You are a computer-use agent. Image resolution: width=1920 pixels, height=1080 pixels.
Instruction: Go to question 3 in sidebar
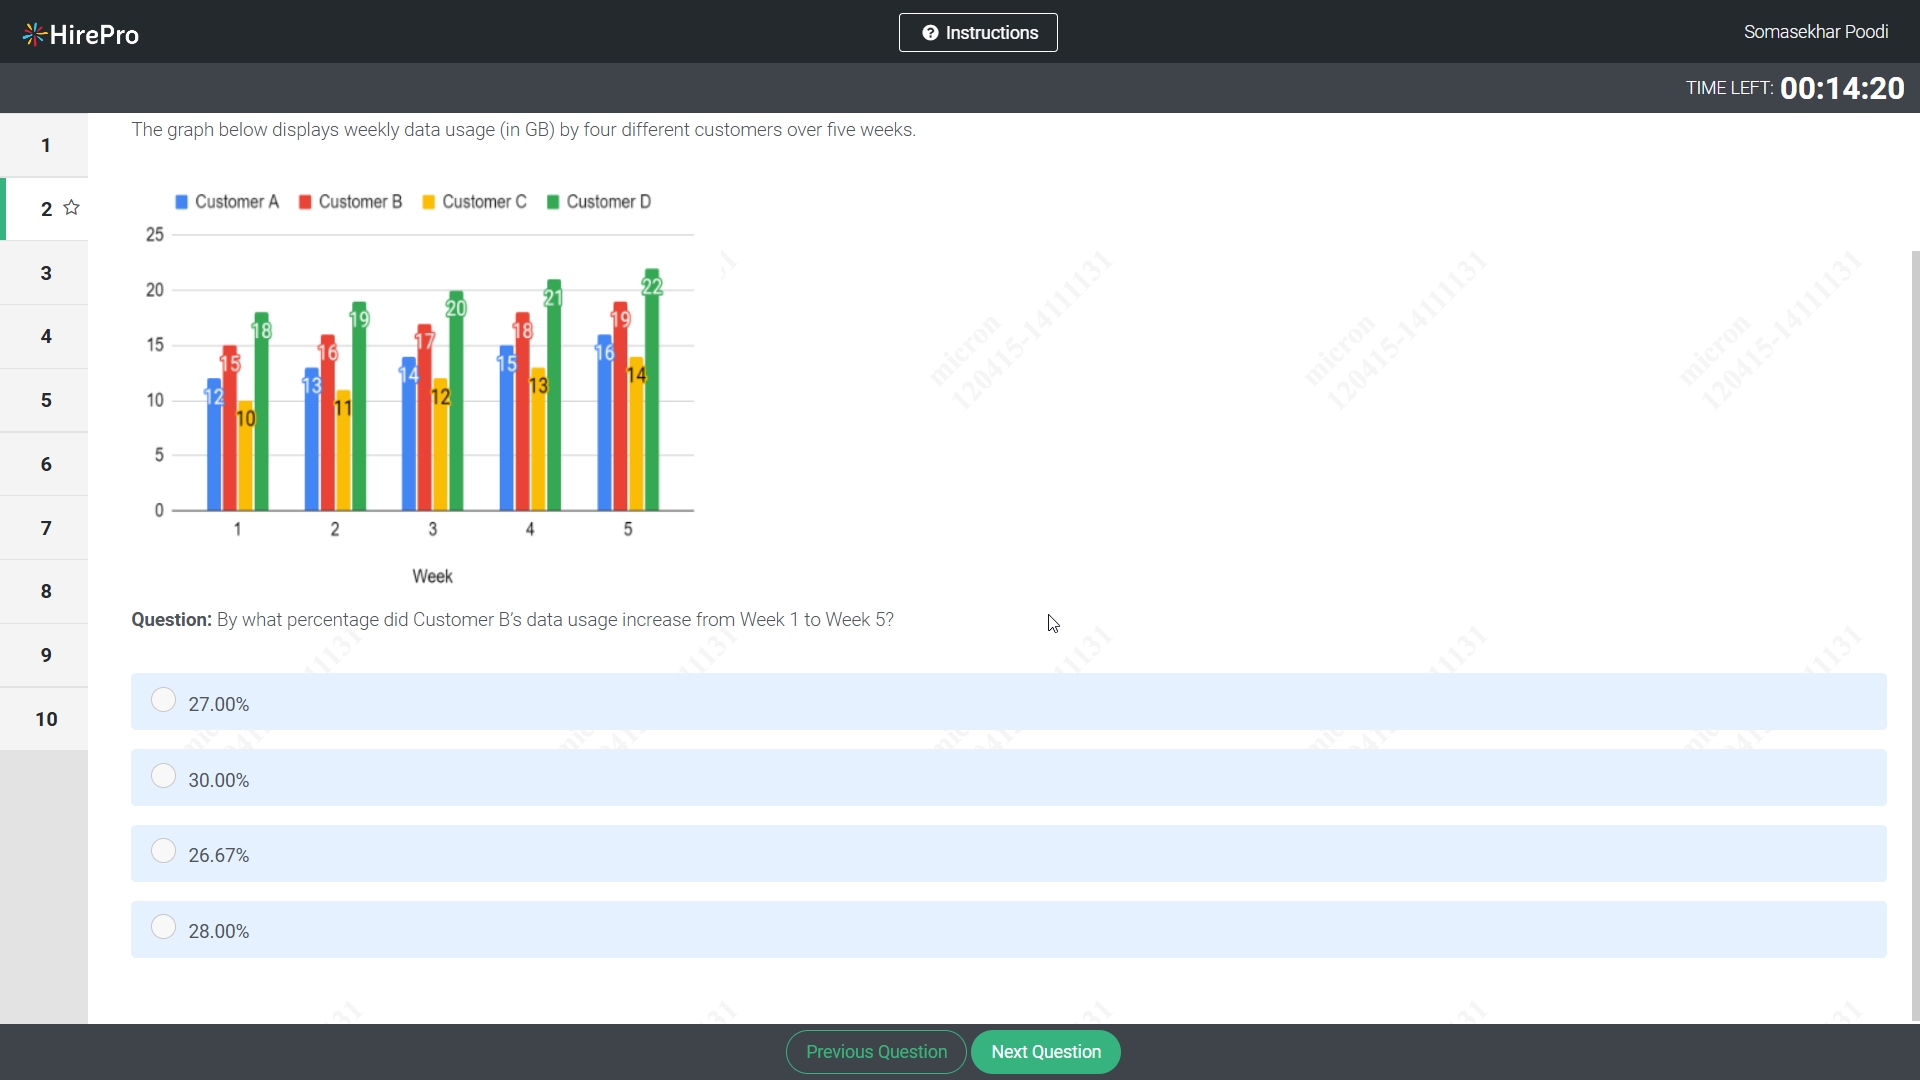click(x=44, y=273)
